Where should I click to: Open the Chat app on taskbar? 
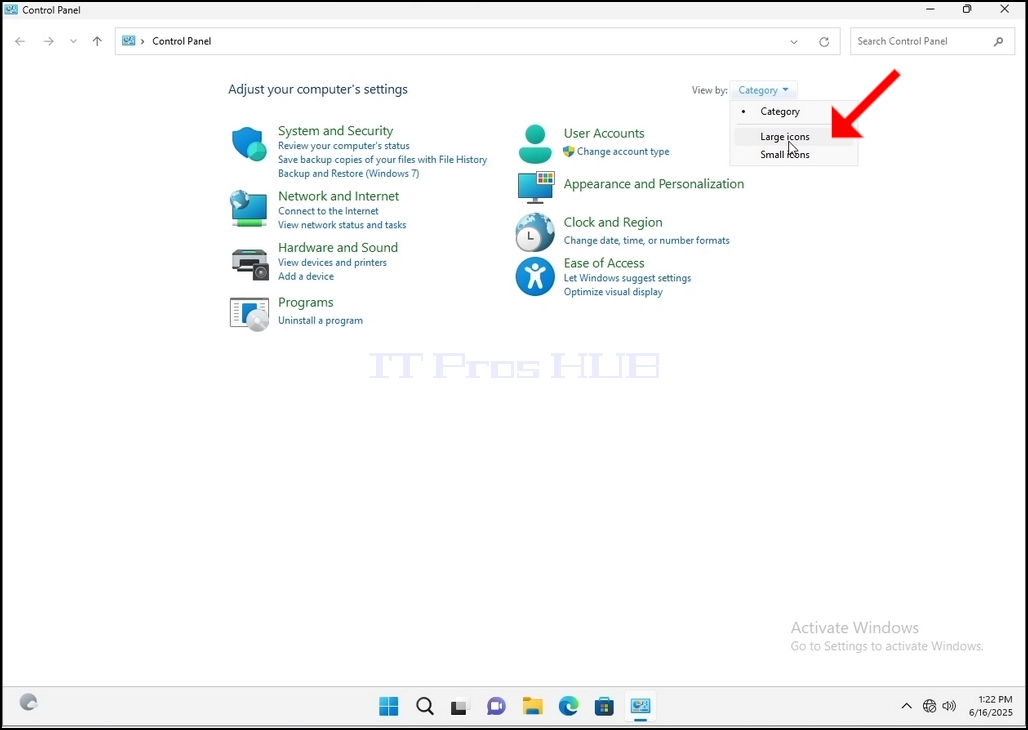496,706
